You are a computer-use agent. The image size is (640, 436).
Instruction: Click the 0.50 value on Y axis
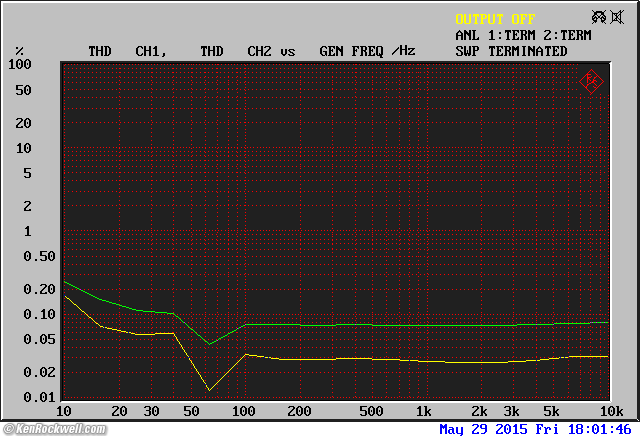(x=39, y=256)
